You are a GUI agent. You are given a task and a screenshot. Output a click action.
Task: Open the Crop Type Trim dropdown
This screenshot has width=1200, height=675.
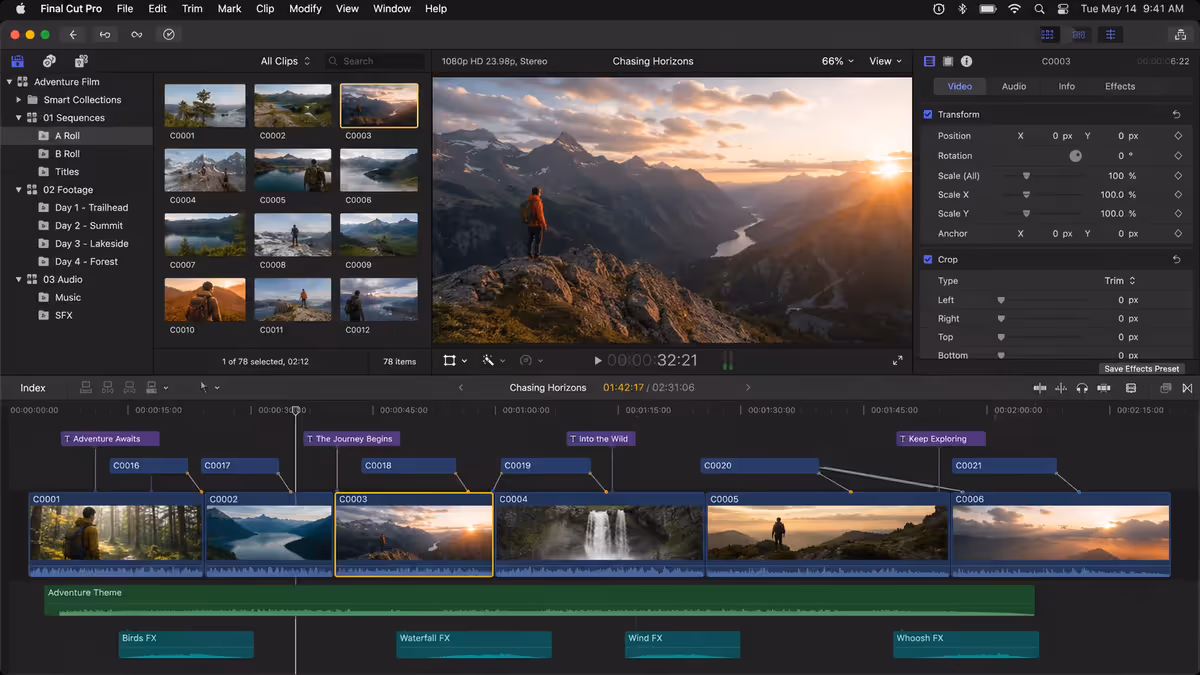pyautogui.click(x=1120, y=281)
